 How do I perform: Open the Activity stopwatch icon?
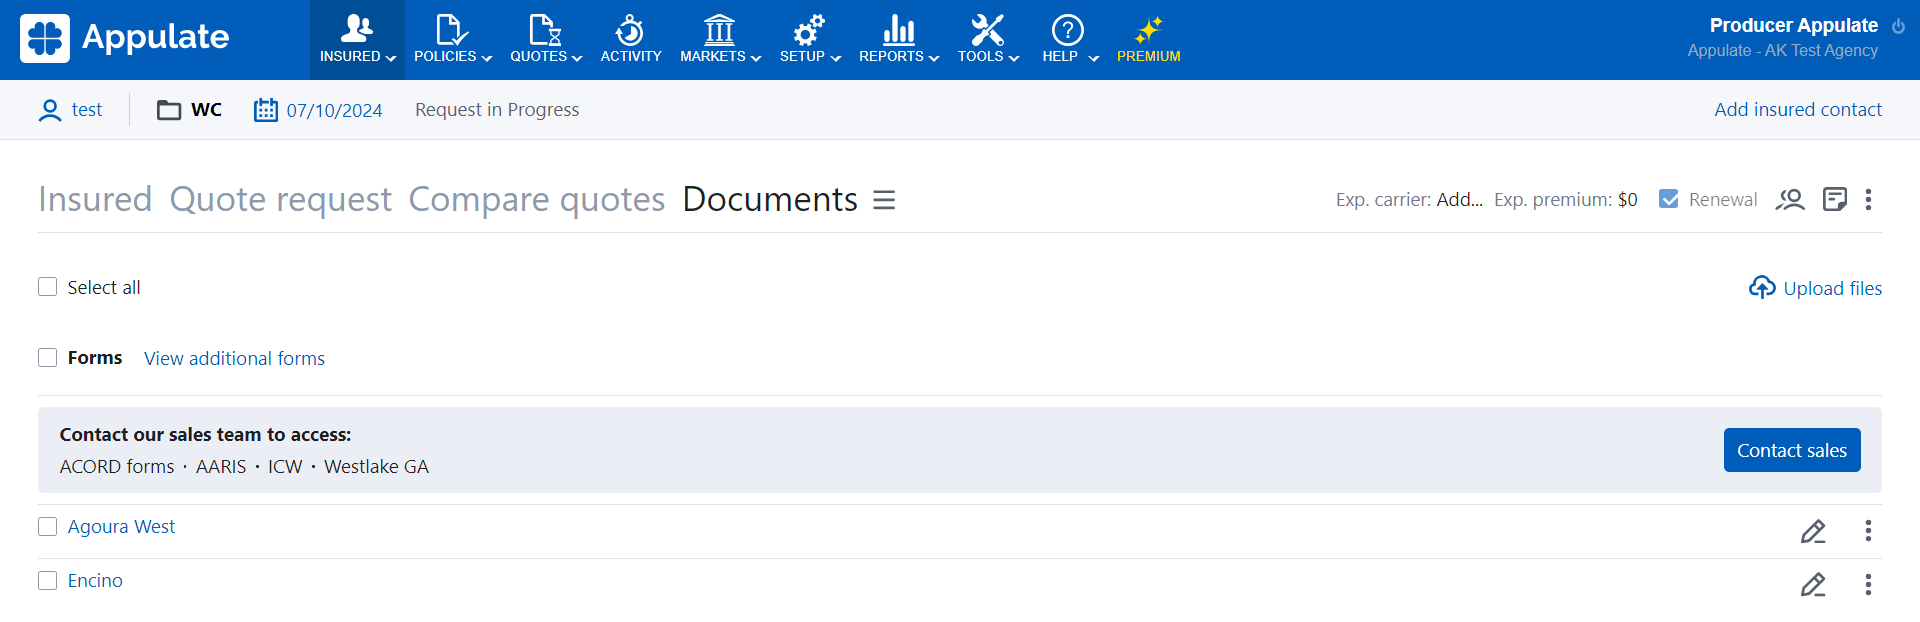point(630,30)
